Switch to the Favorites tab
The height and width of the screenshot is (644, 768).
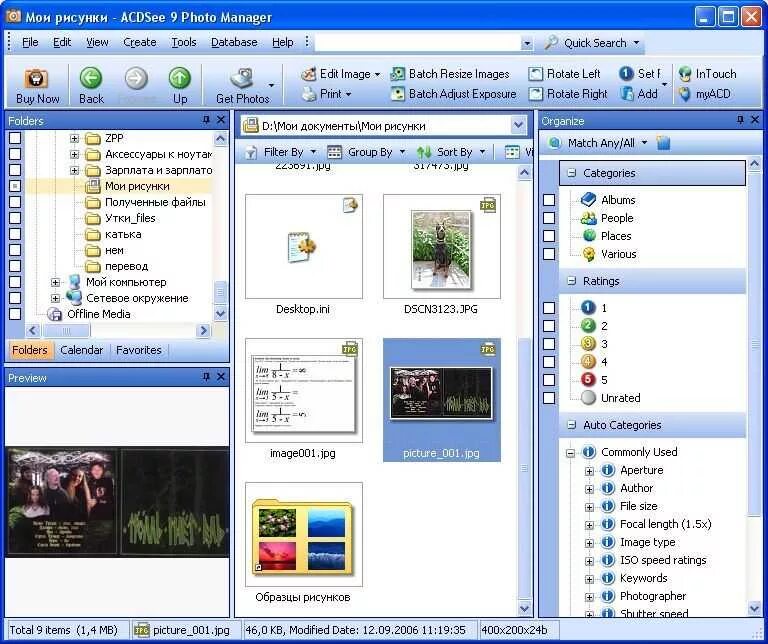[x=139, y=350]
